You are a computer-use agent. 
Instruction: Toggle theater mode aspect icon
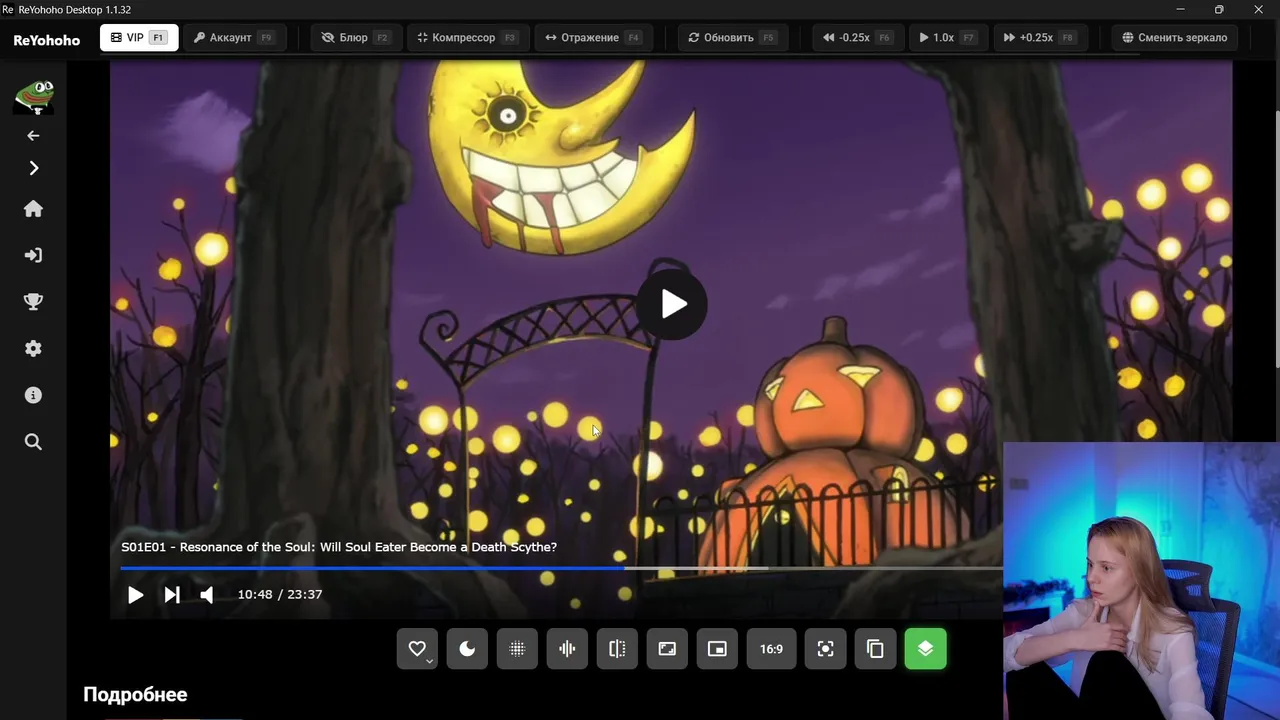click(667, 649)
